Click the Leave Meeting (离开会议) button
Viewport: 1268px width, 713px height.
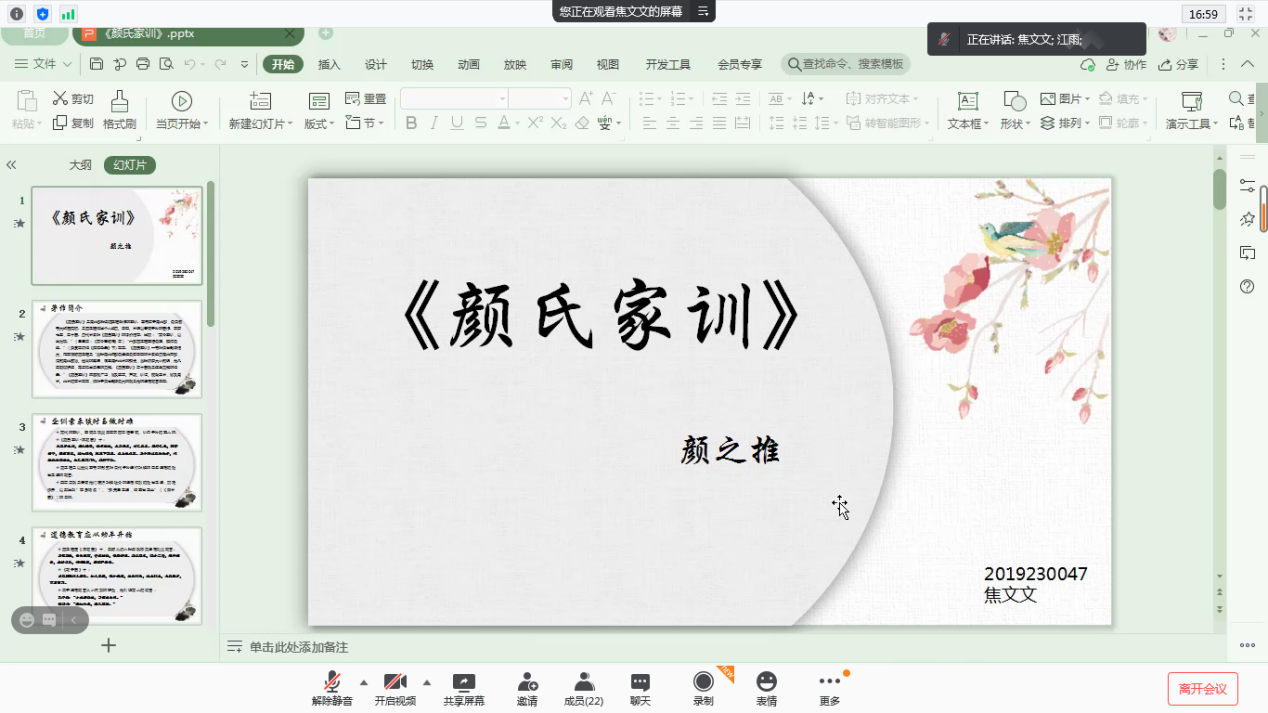tap(1202, 689)
